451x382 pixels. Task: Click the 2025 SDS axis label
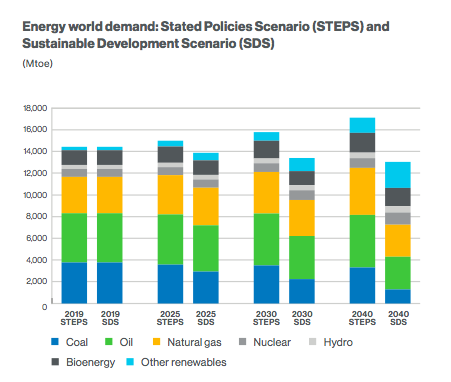206,318
